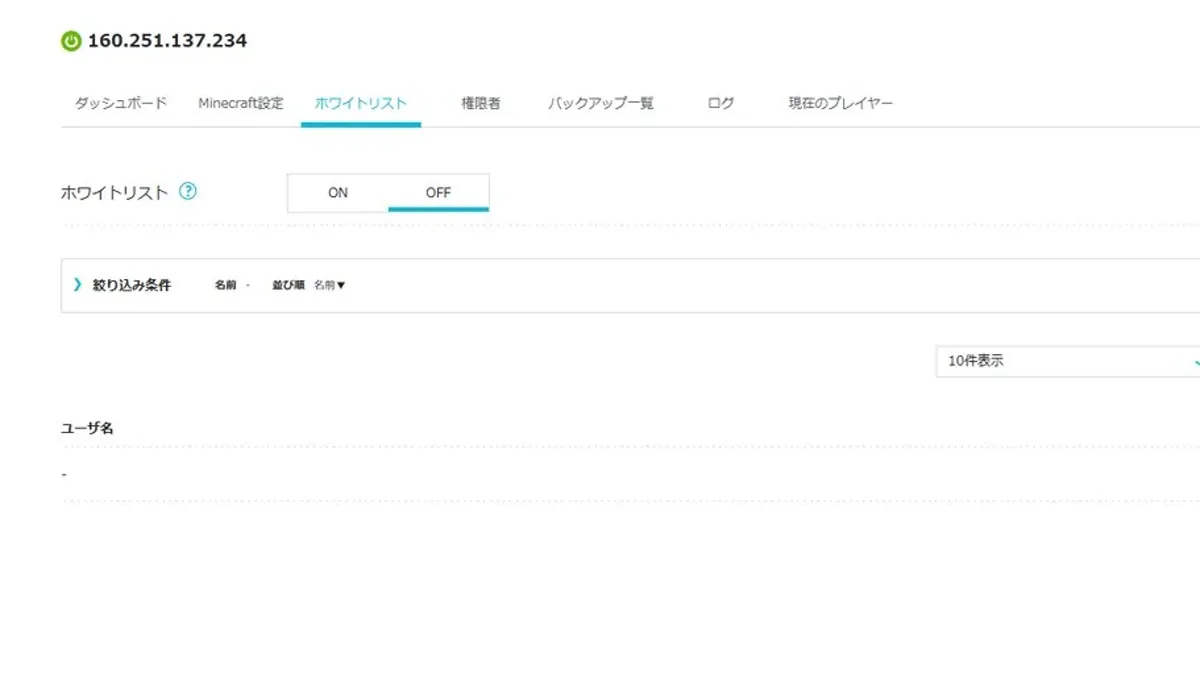
Task: Click the chevron arrow beside 絞り込み条件
Action: (77, 284)
